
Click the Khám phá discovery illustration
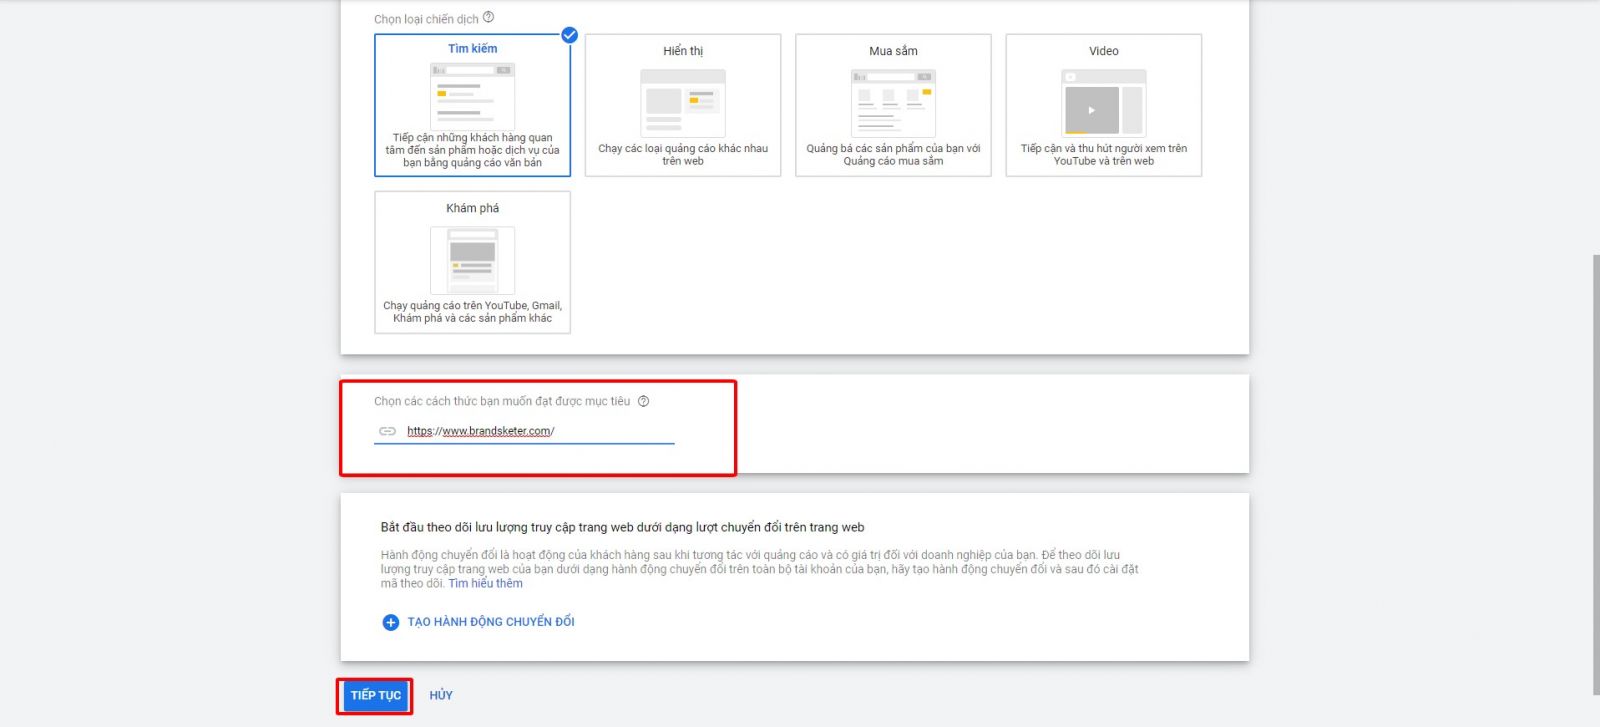472,260
